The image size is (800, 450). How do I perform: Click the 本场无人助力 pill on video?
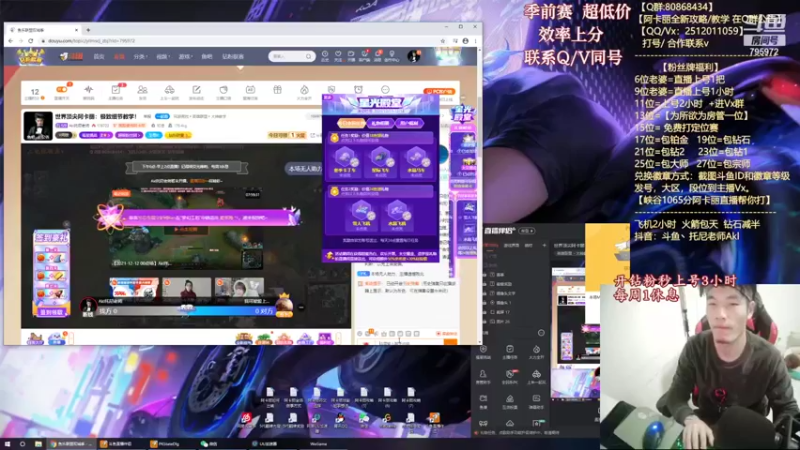(x=304, y=168)
